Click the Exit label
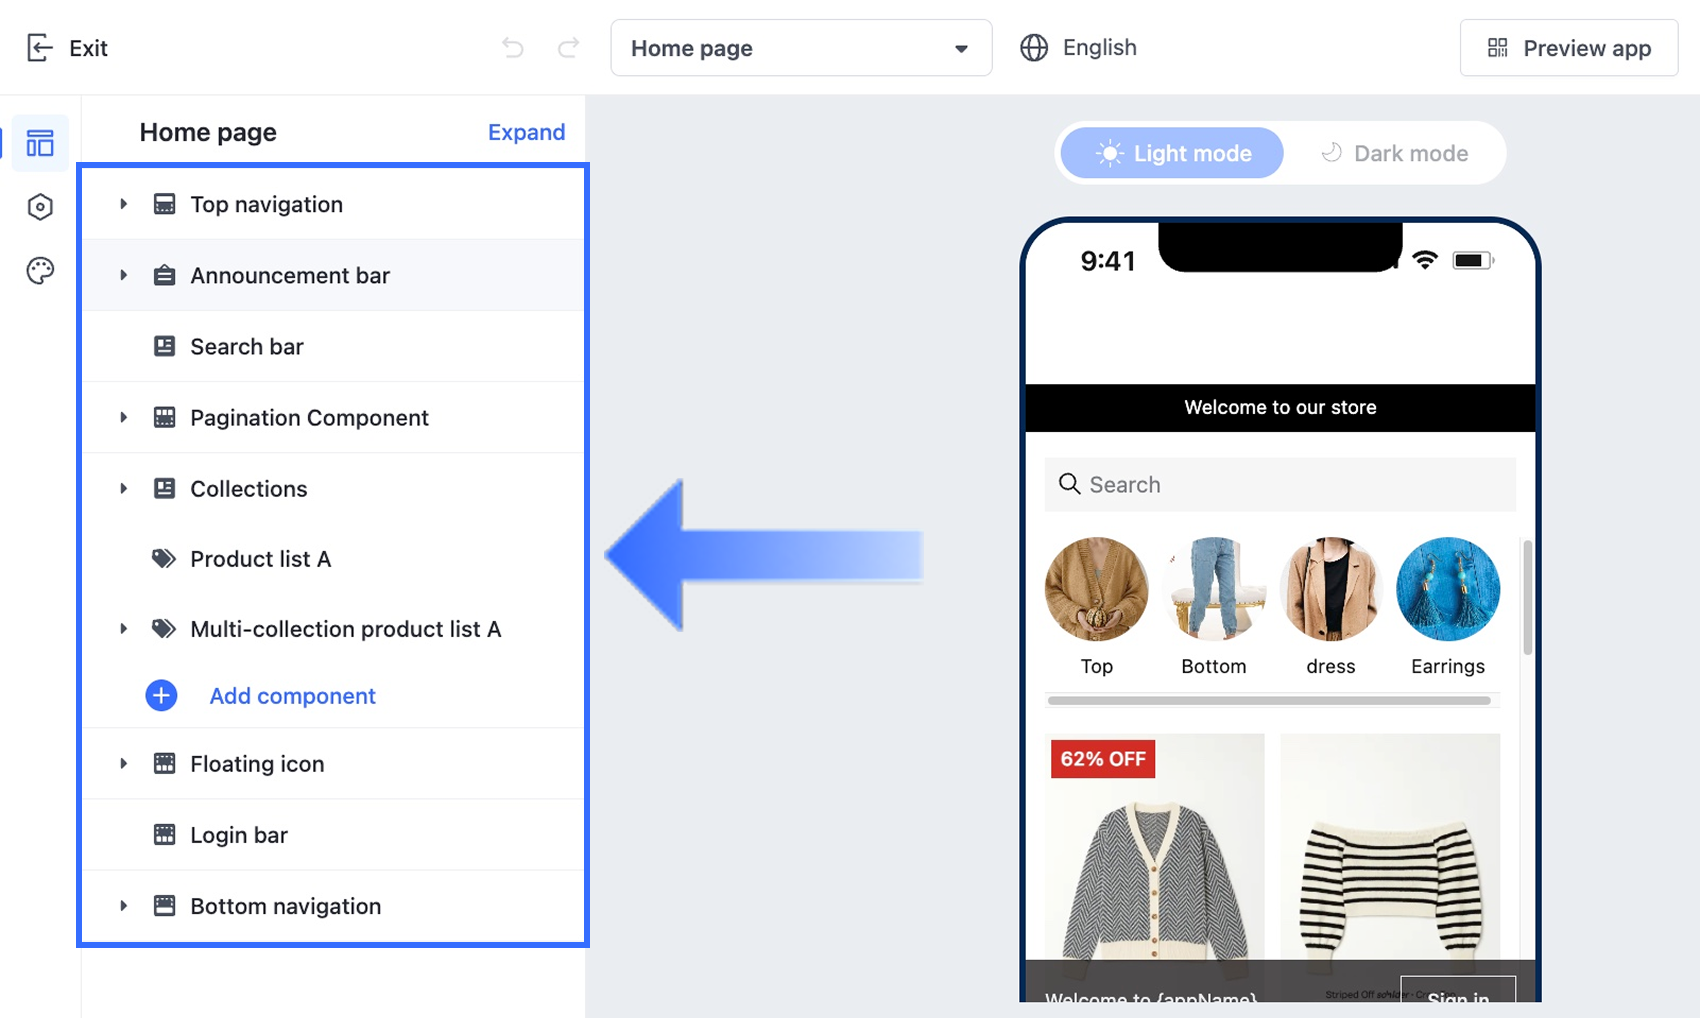The image size is (1700, 1018). point(88,48)
